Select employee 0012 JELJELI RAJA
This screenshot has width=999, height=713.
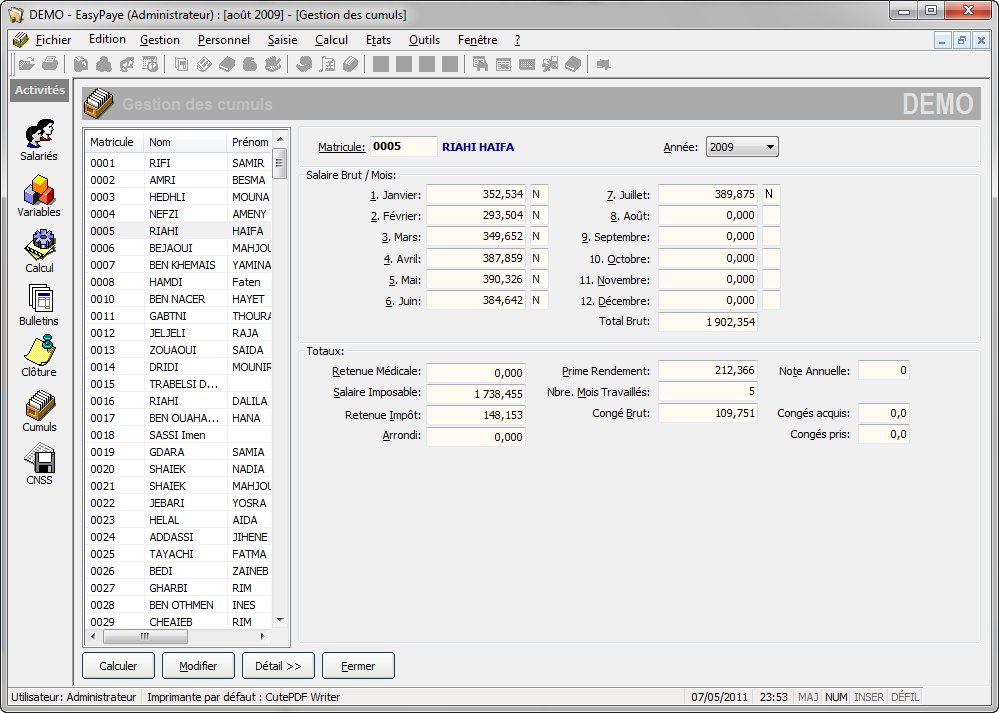click(x=178, y=333)
